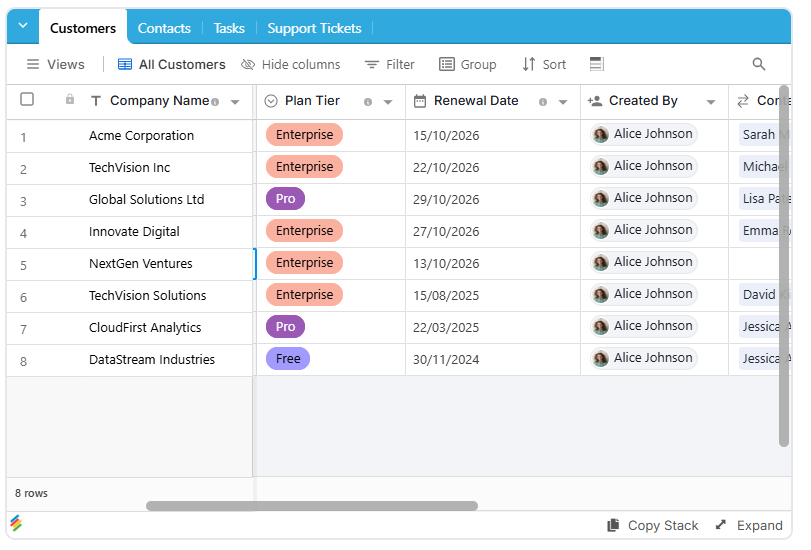Screen dimensions: 811x550
Task: Click Alice Johnson avatar in DataStream row
Action: [600, 359]
